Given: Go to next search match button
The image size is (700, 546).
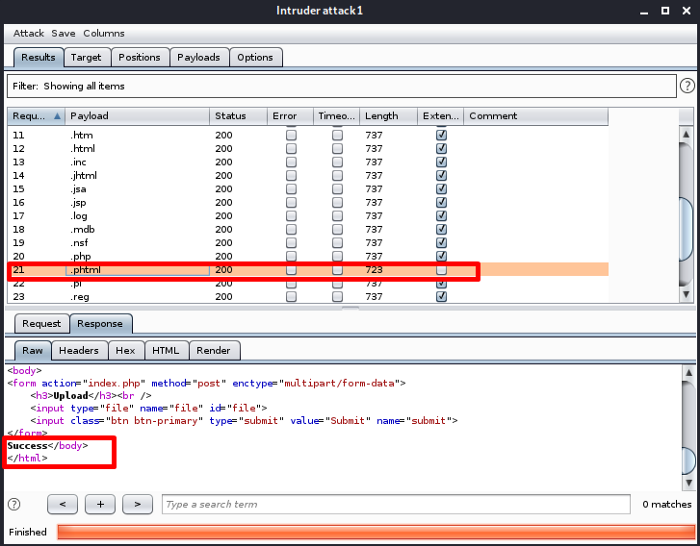Looking at the screenshot, I should point(138,504).
